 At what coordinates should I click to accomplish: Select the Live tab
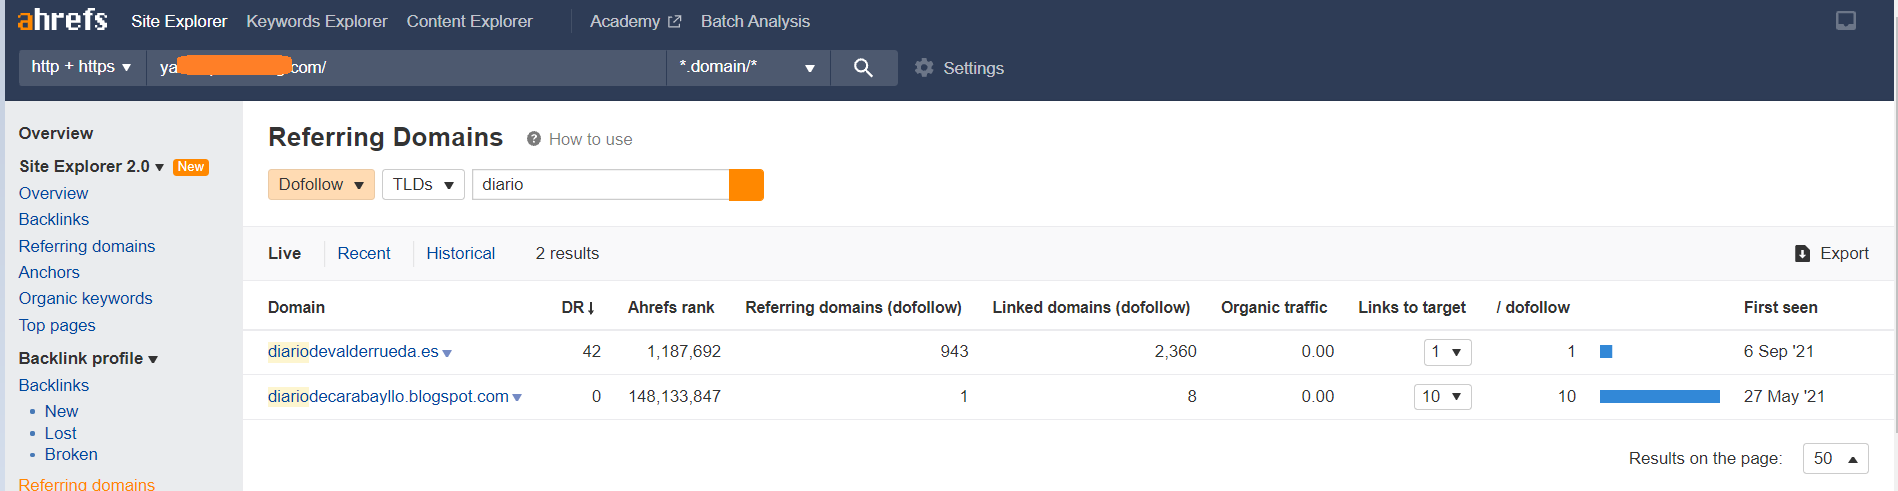coord(284,253)
